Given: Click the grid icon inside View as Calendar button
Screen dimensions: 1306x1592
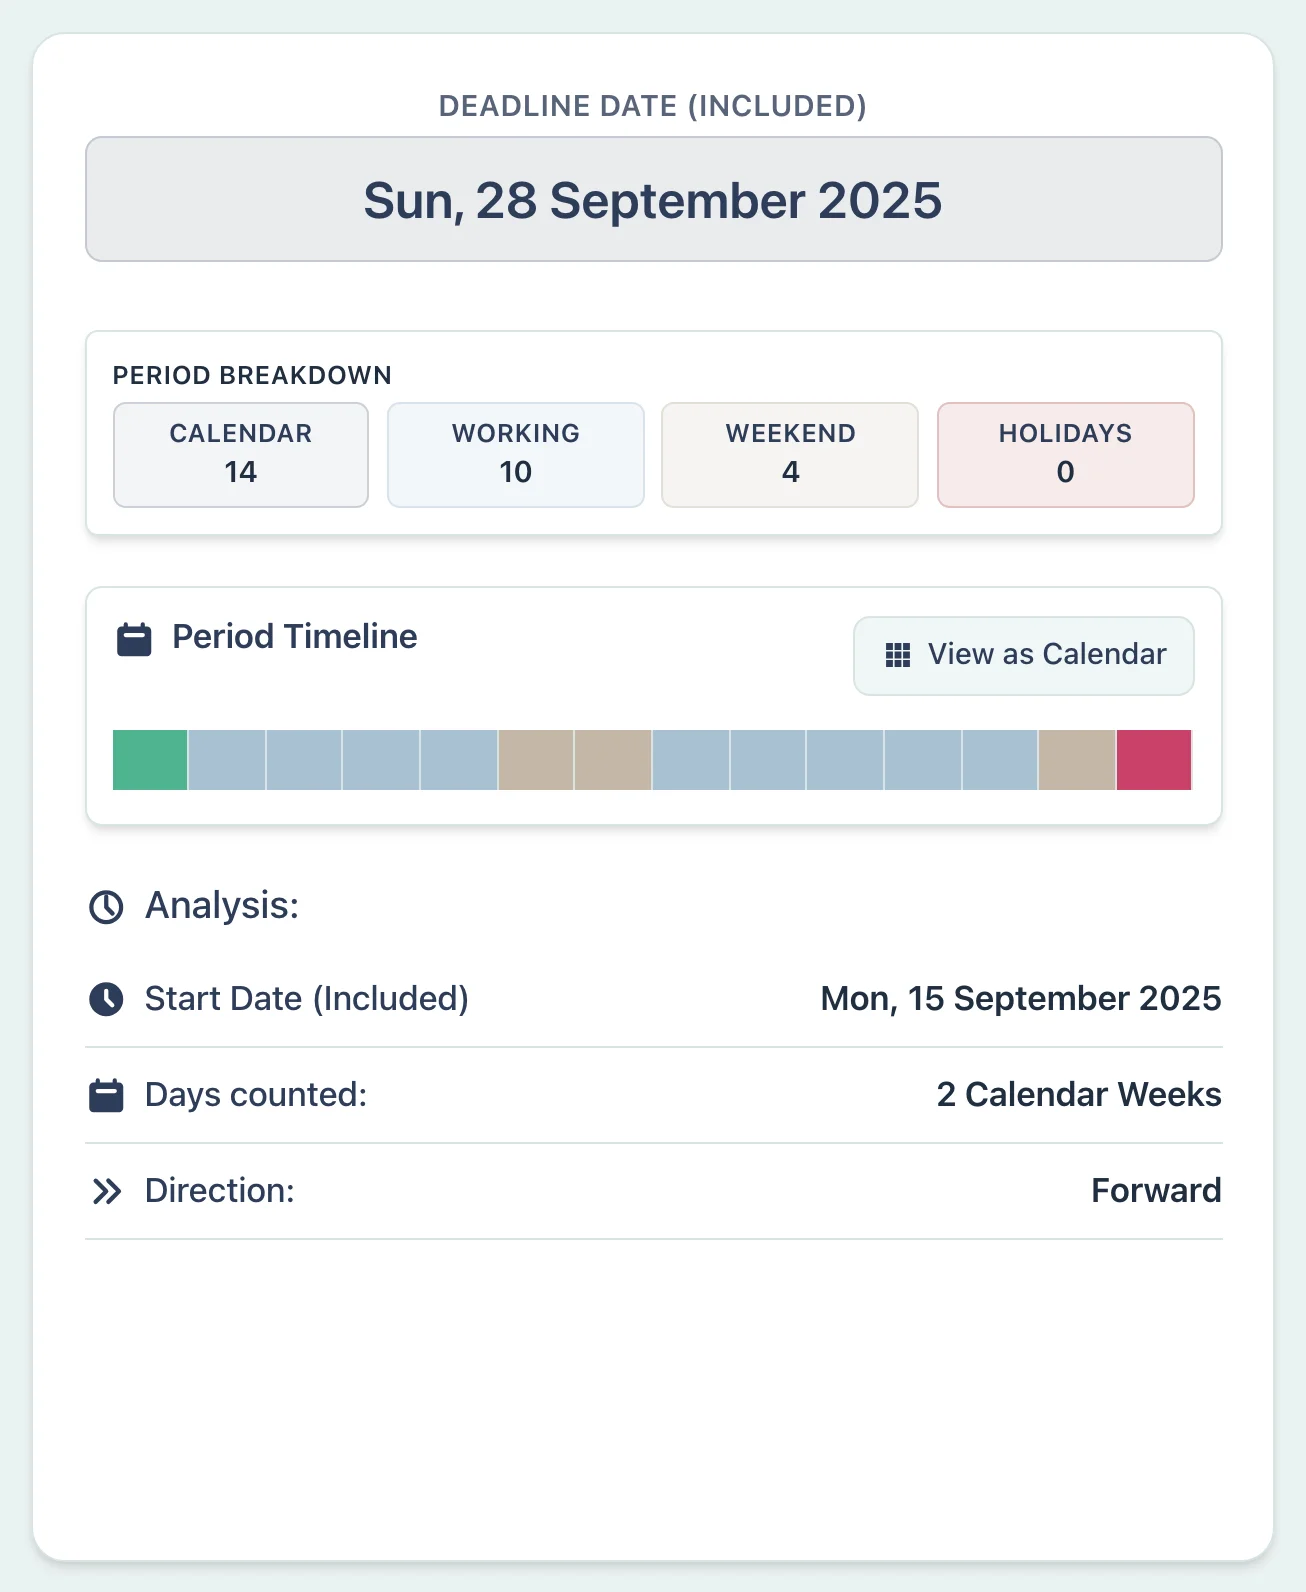Looking at the screenshot, I should (898, 654).
